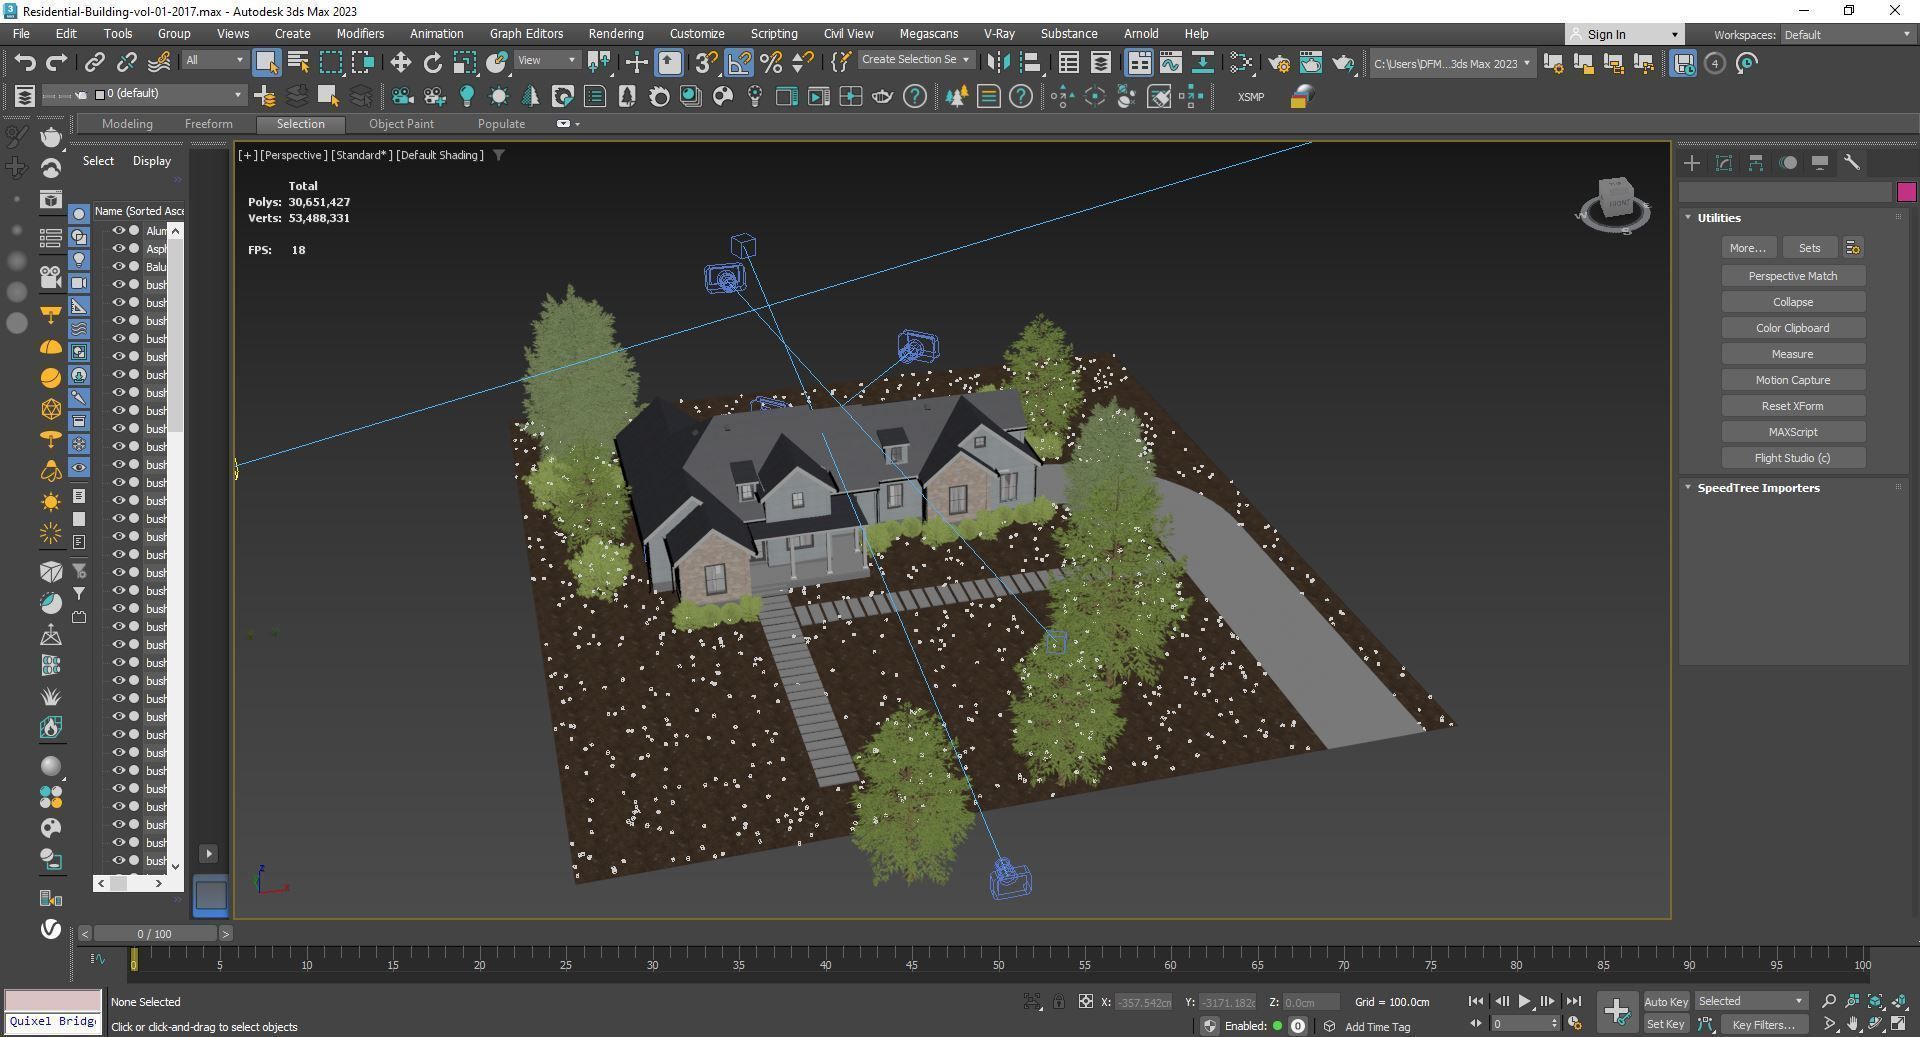
Task: Activate the Select and Link tool
Action: (x=94, y=63)
